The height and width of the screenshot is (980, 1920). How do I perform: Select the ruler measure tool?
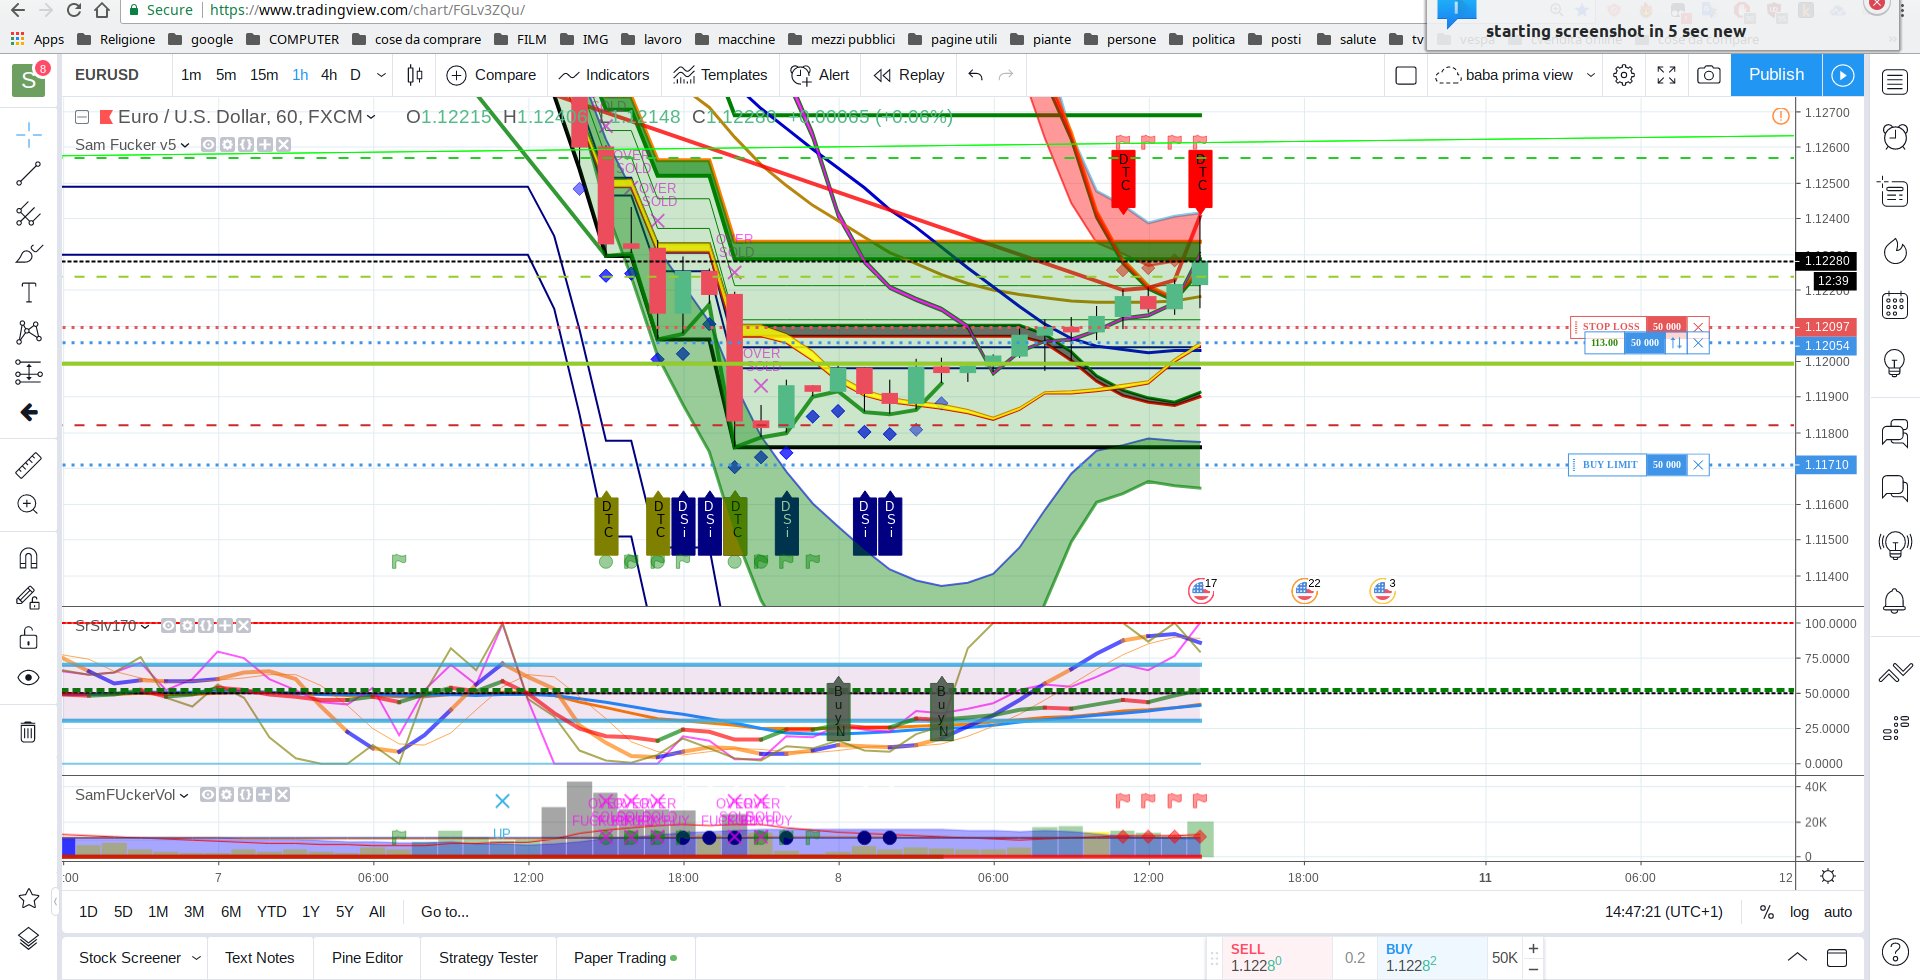click(x=28, y=465)
